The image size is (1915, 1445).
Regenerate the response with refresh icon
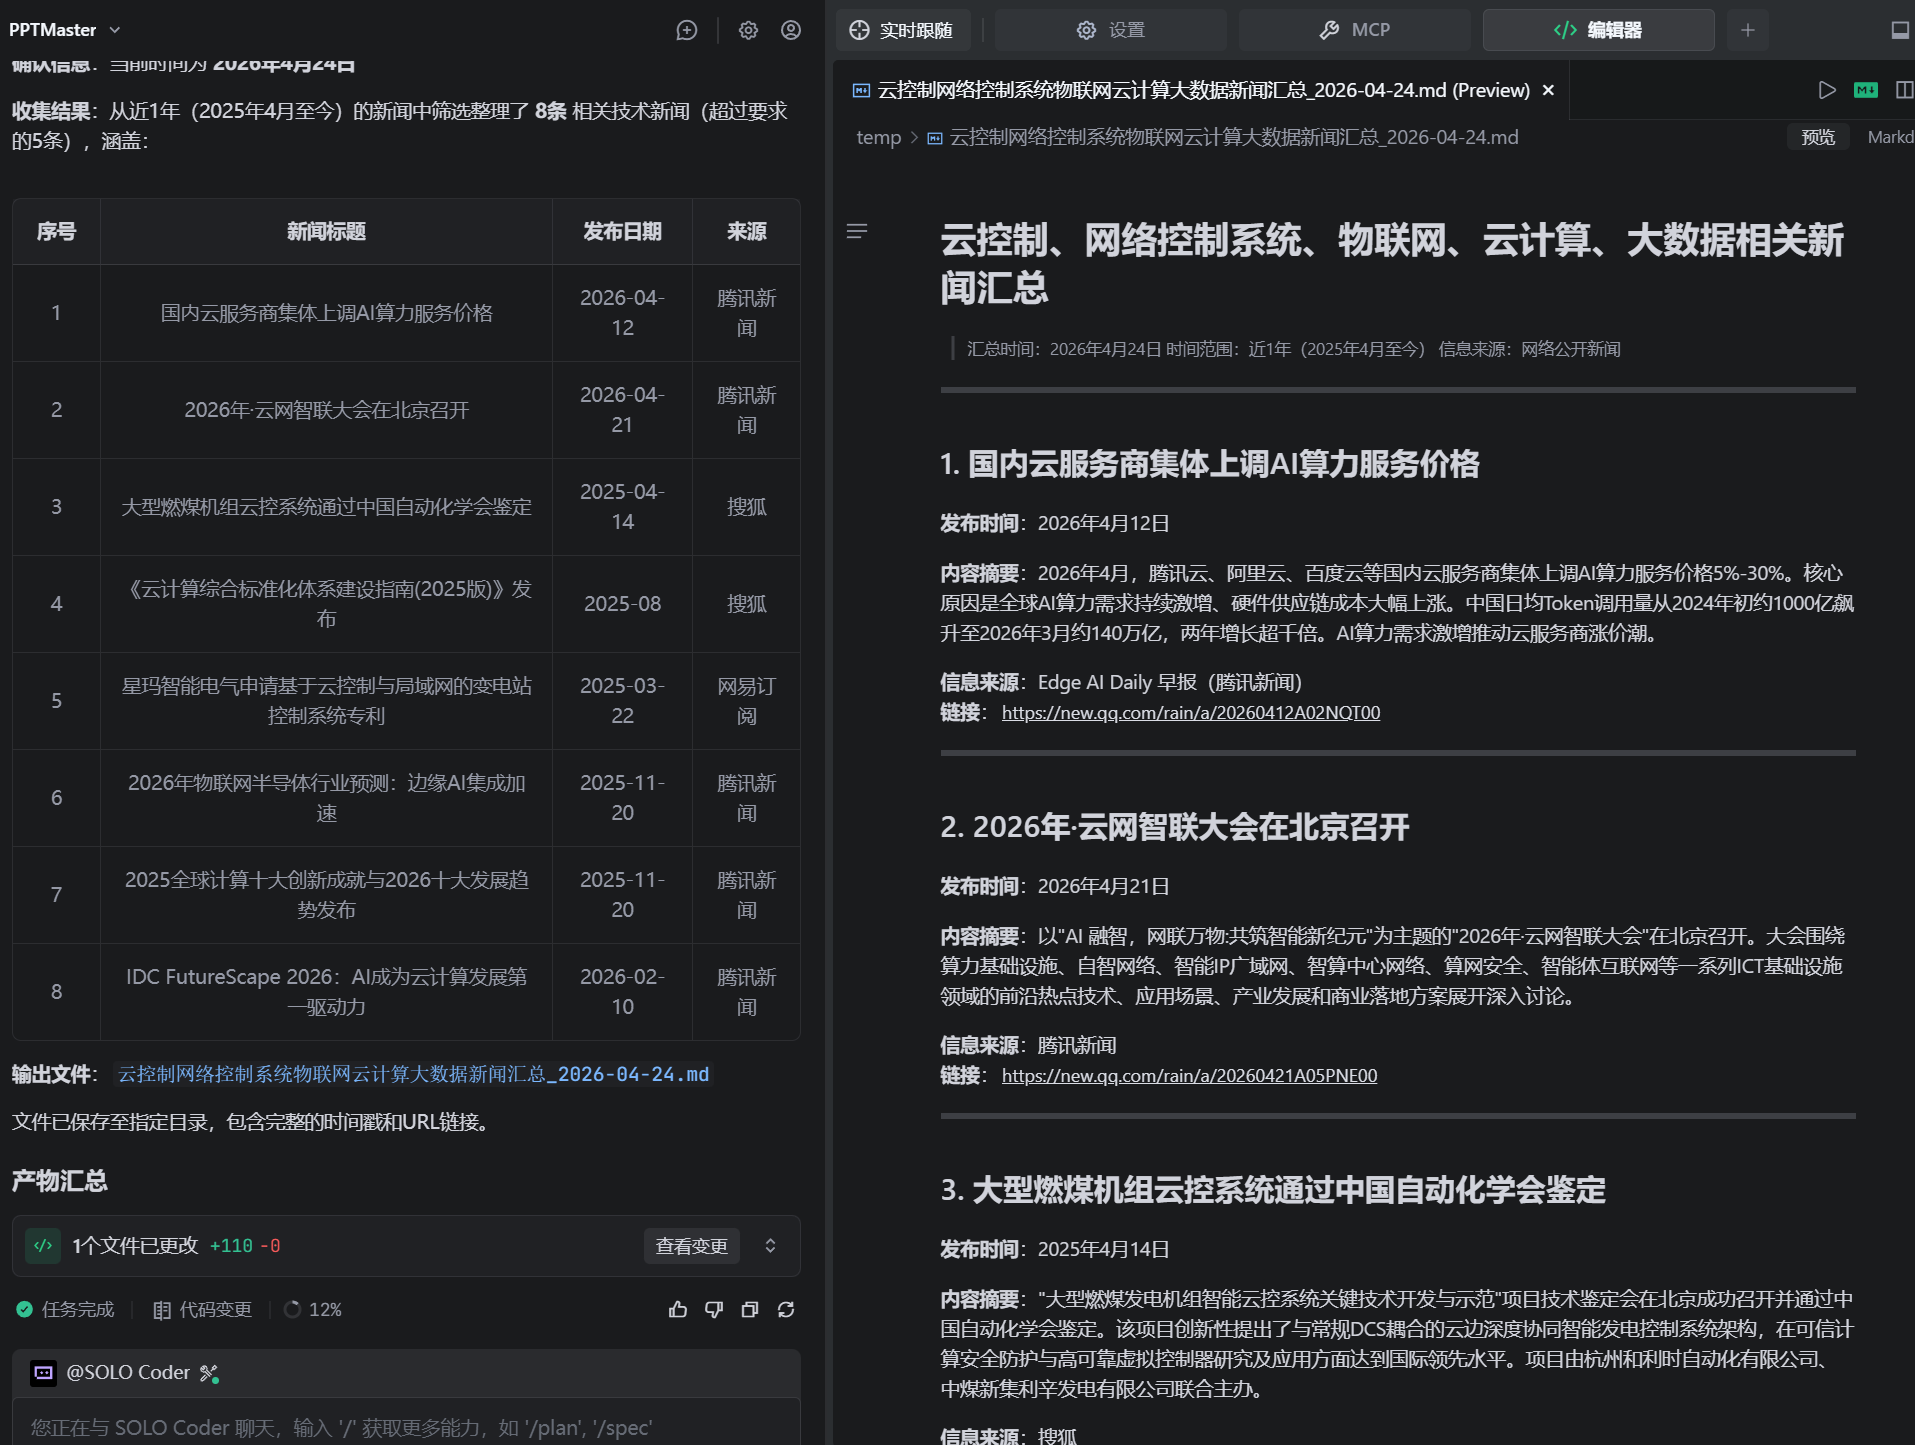786,1310
